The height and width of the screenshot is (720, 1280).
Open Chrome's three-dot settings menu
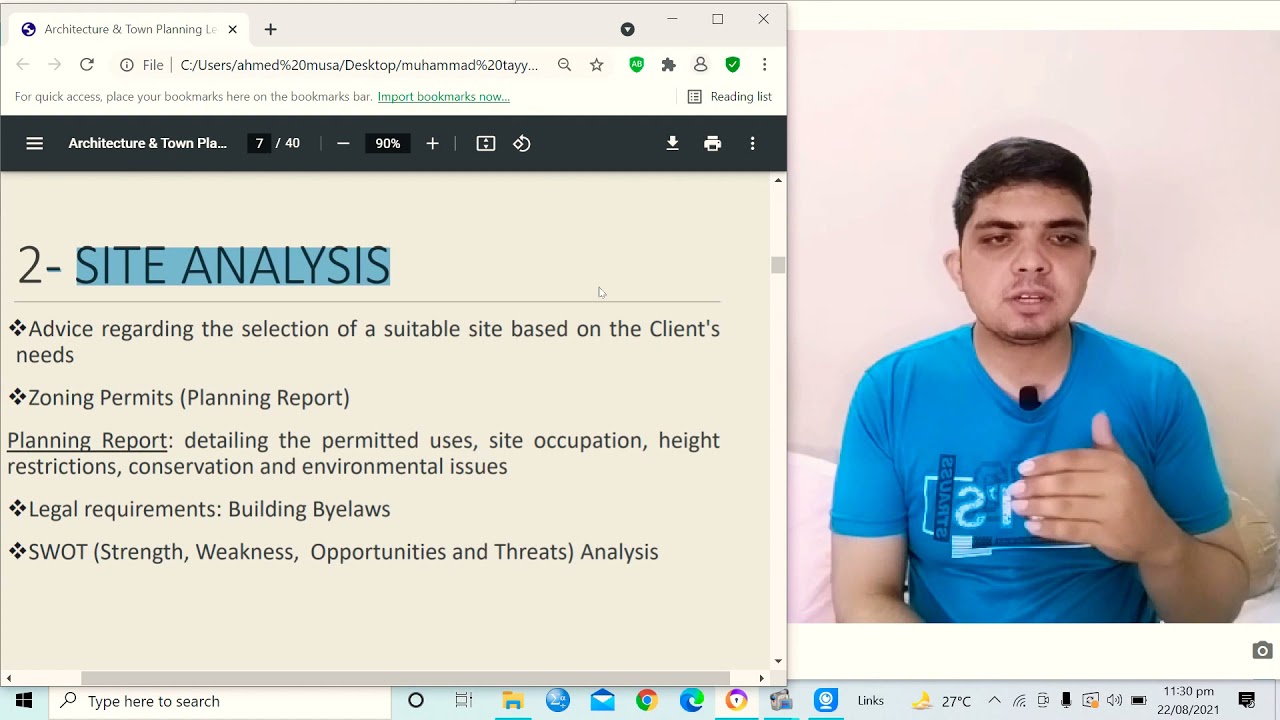coord(765,64)
